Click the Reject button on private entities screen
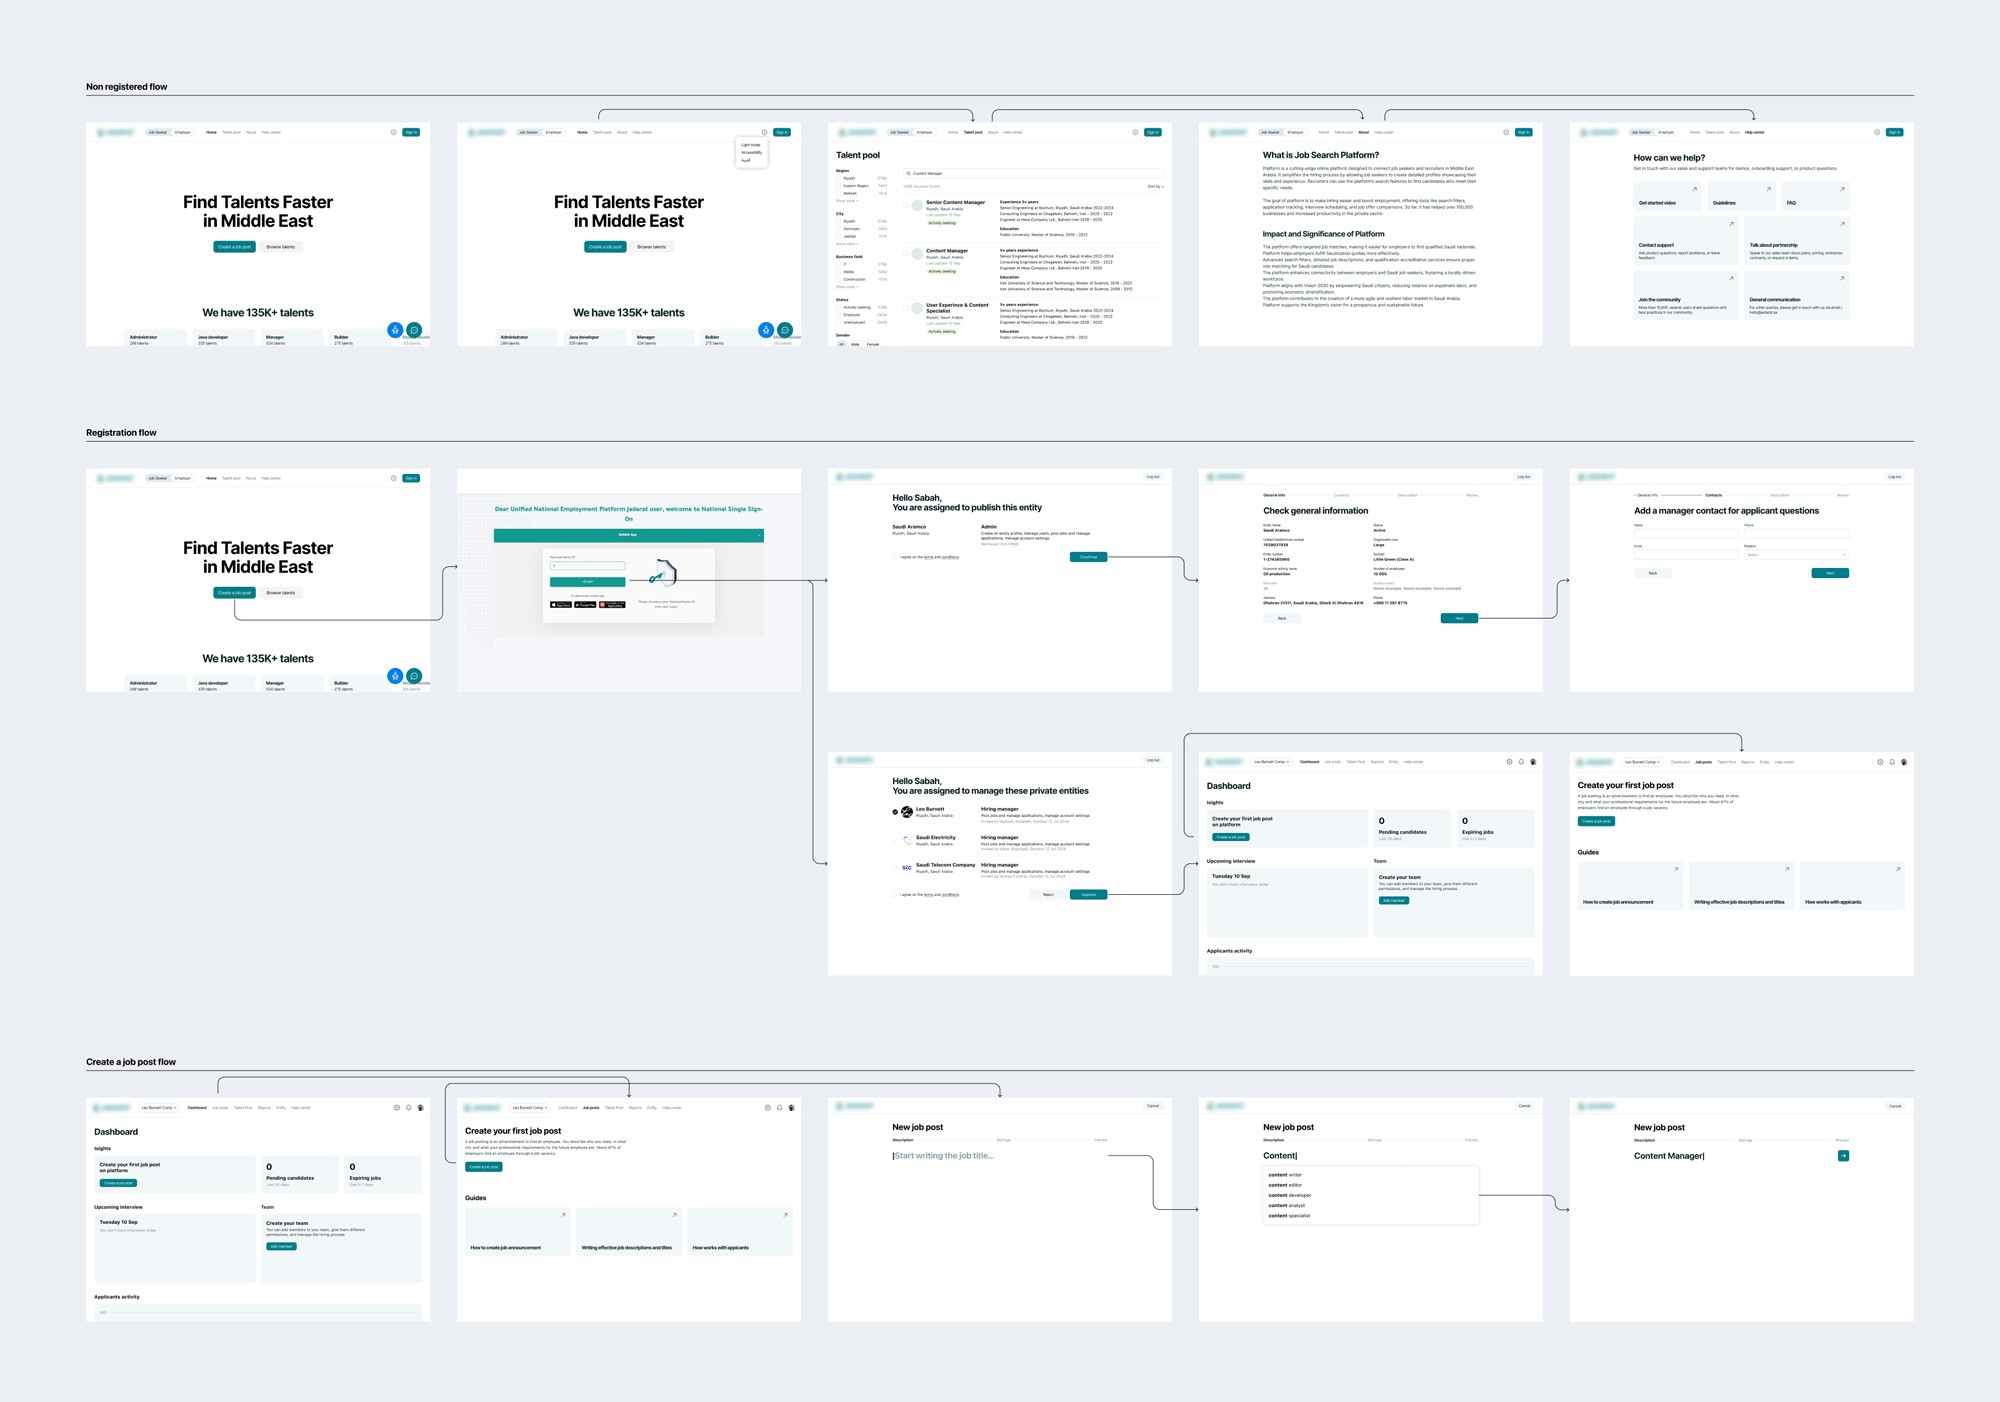2000x1402 pixels. pos(1048,895)
